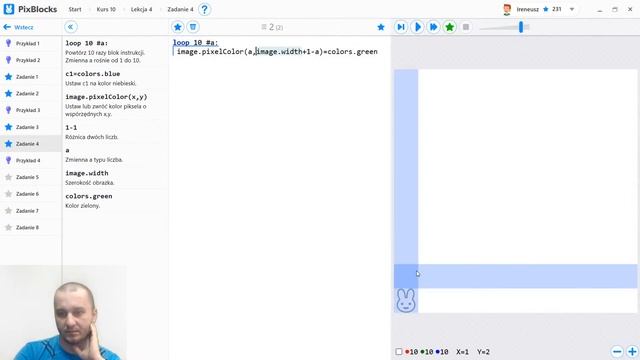Click the bunny sprite on the canvas
640x360 pixels.
(x=406, y=300)
